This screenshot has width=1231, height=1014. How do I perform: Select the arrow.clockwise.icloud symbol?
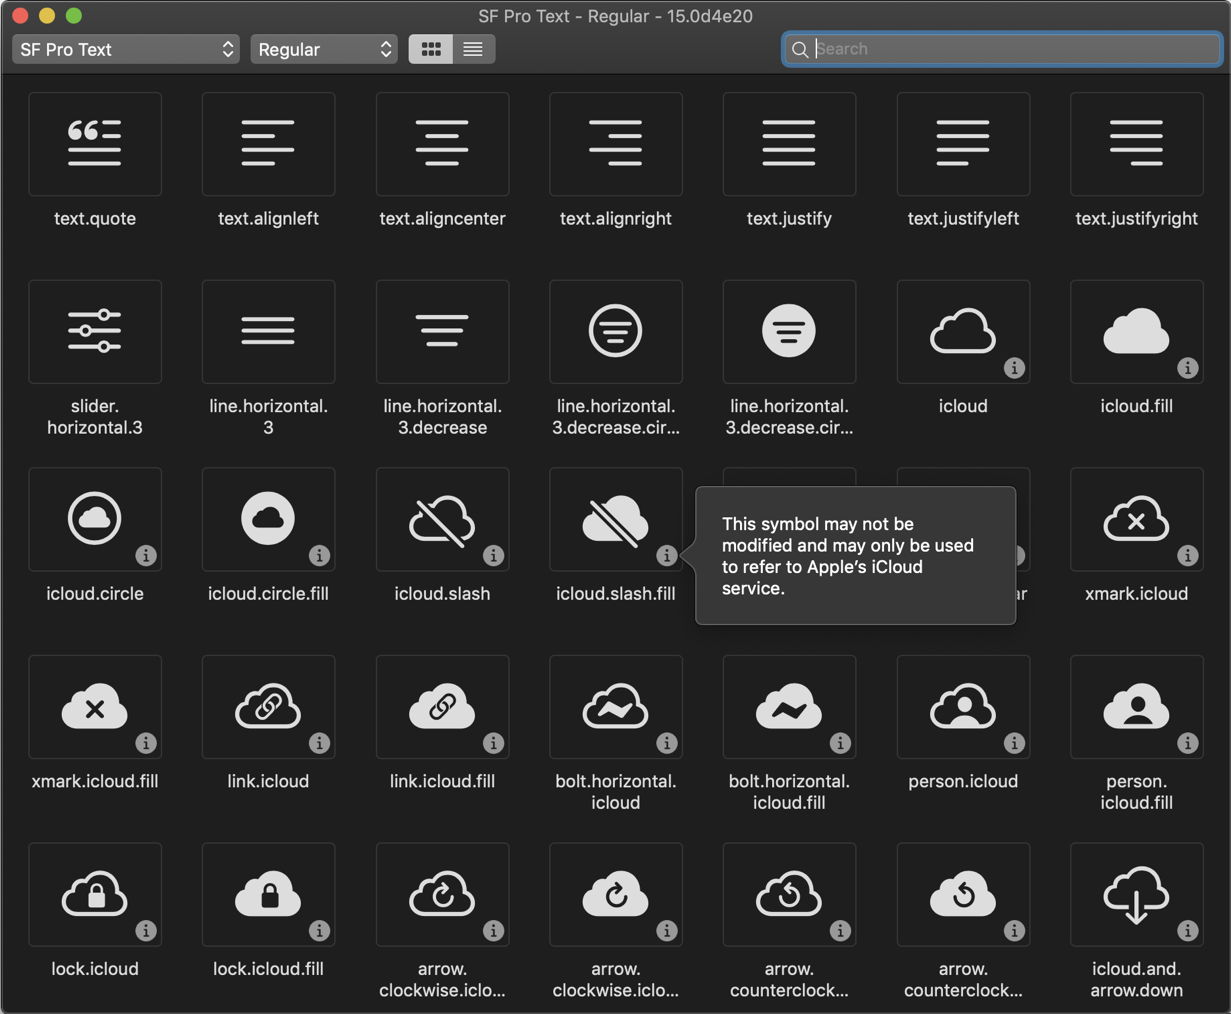(x=442, y=894)
